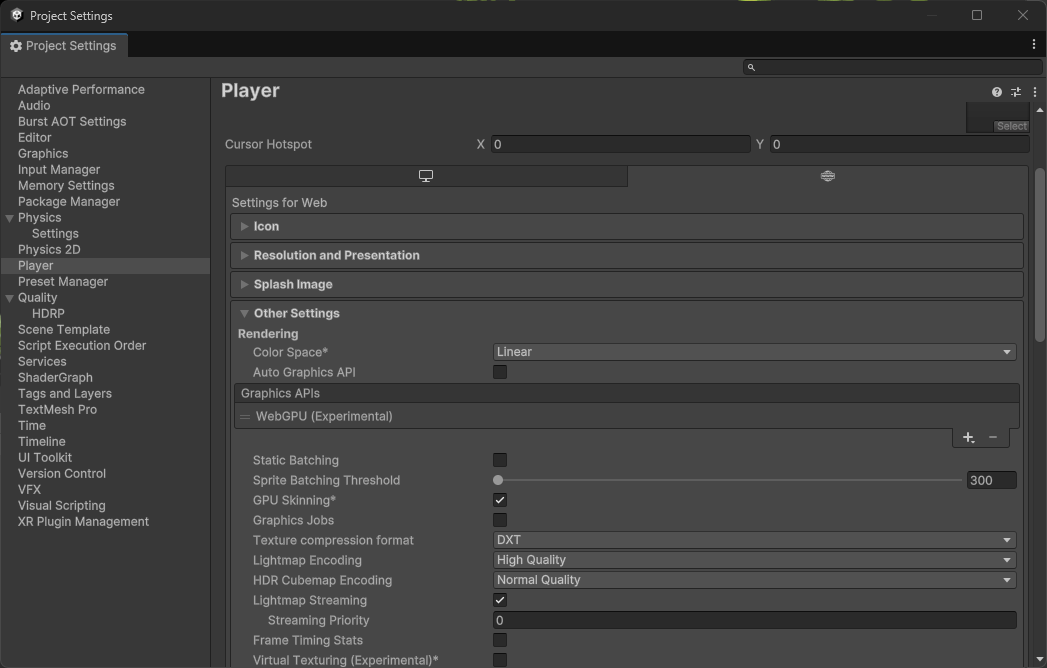Turn off Lightmap Streaming
The height and width of the screenshot is (668, 1047).
(x=499, y=600)
